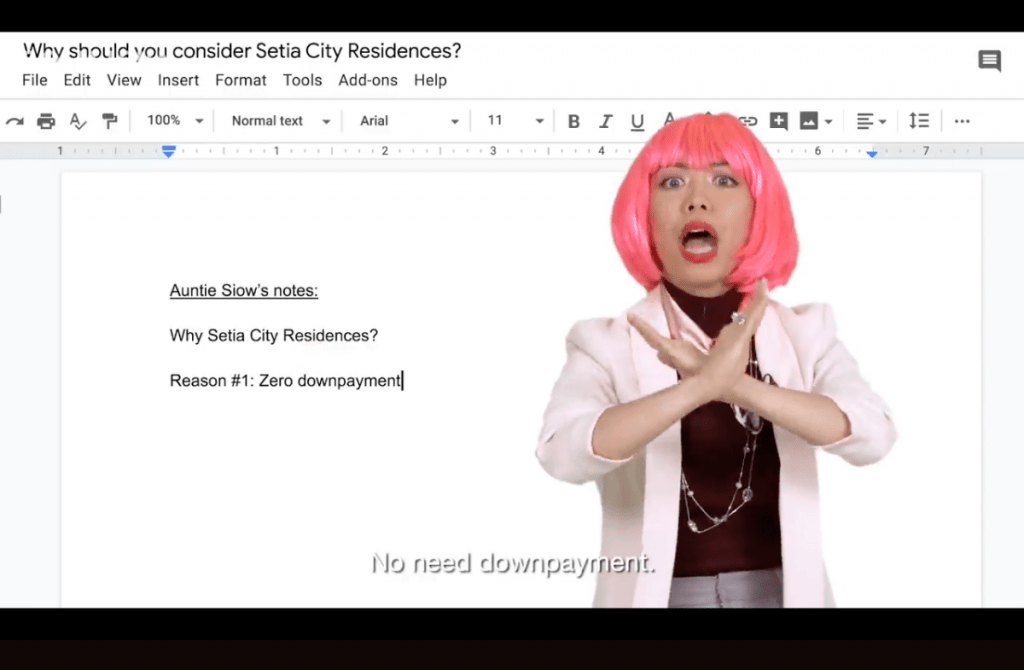Open the 100% zoom dropdown

point(175,121)
